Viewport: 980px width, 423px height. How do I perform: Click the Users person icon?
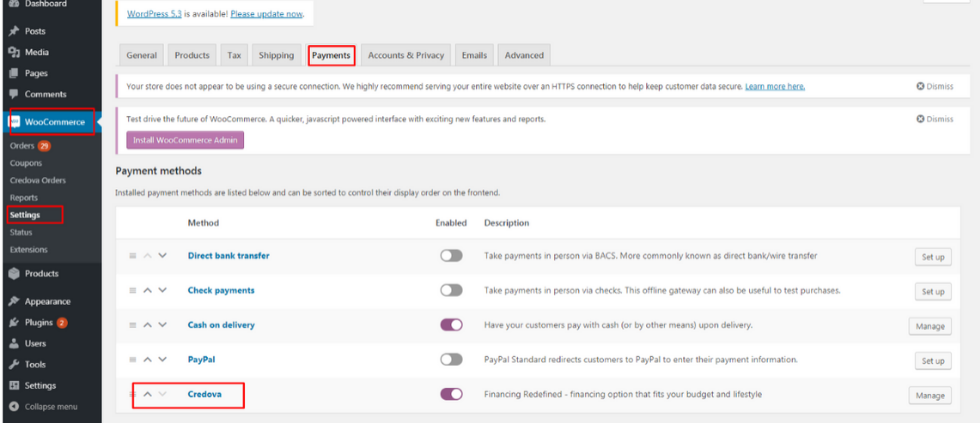point(14,344)
